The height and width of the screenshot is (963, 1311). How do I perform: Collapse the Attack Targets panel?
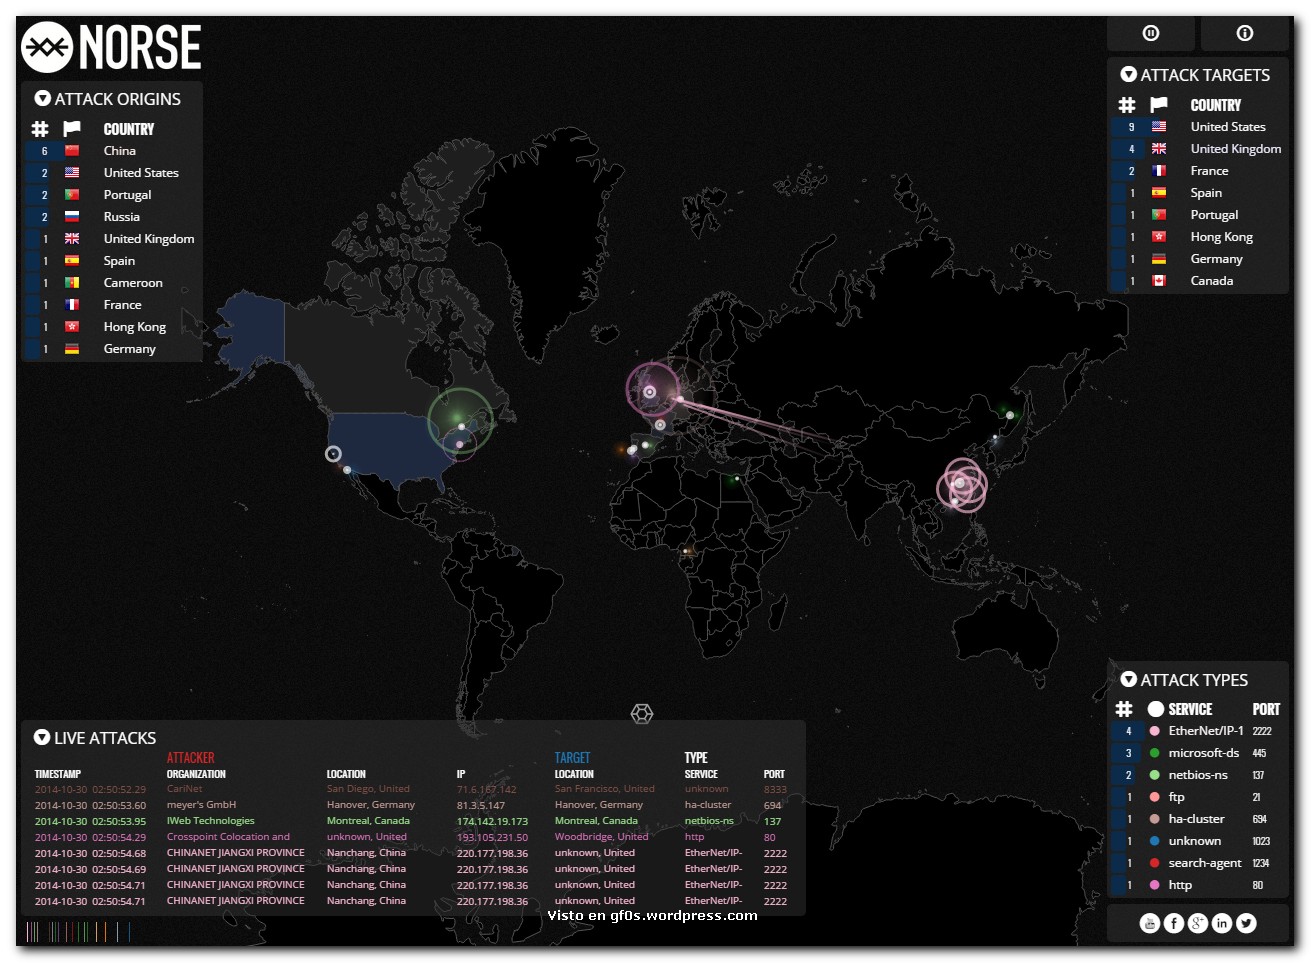pyautogui.click(x=1128, y=75)
